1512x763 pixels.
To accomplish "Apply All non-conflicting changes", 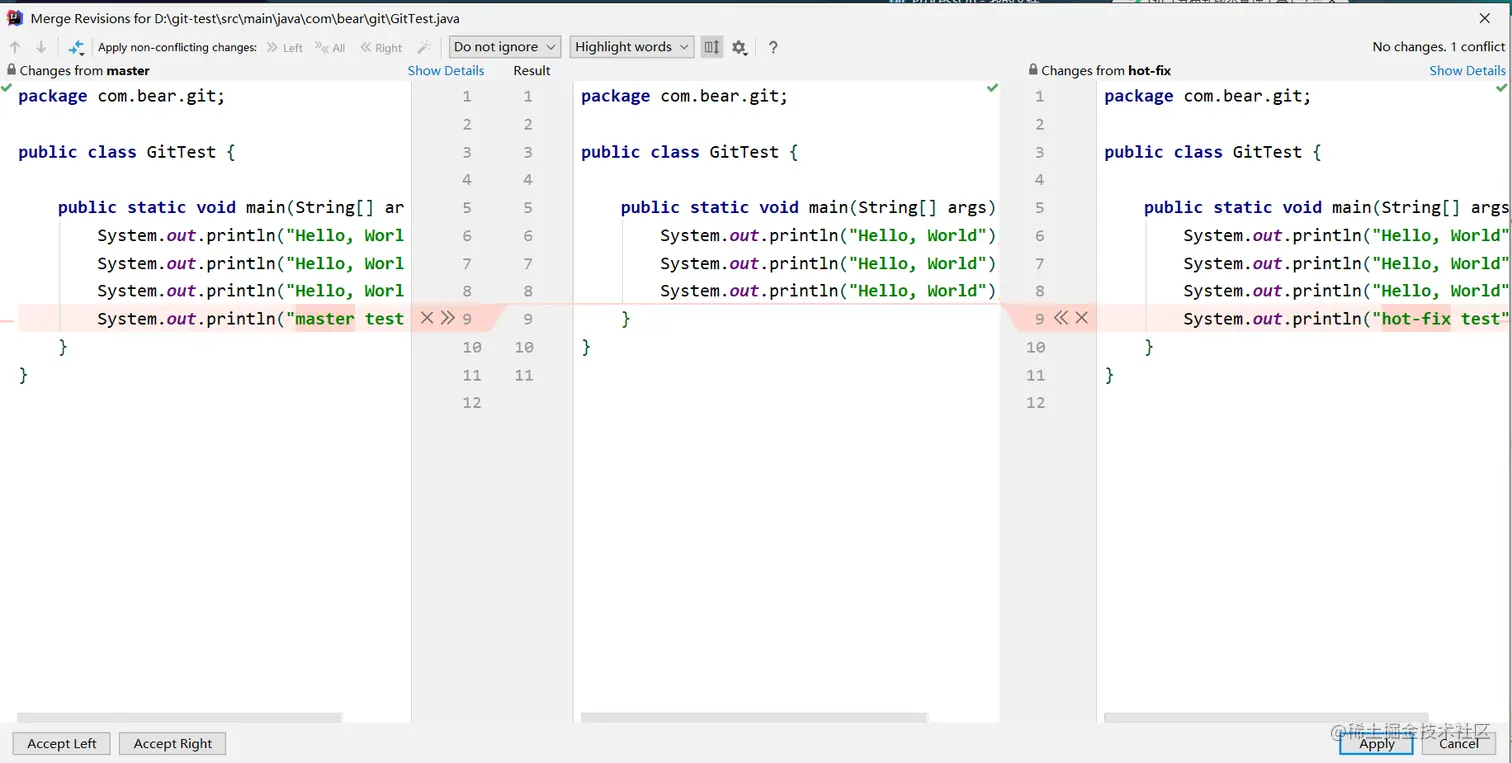I will coord(330,47).
